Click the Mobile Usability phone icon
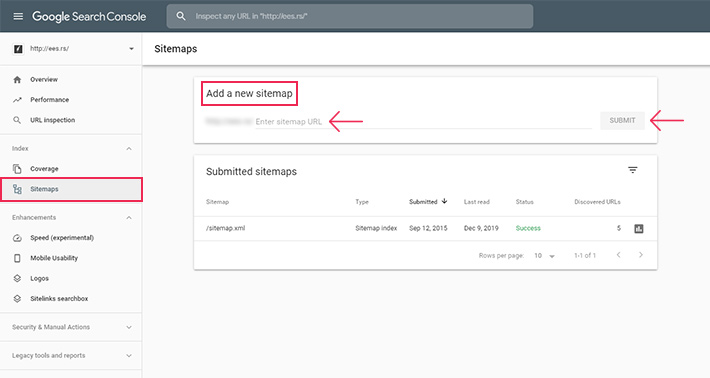Screen dimensions: 710x378 17,258
